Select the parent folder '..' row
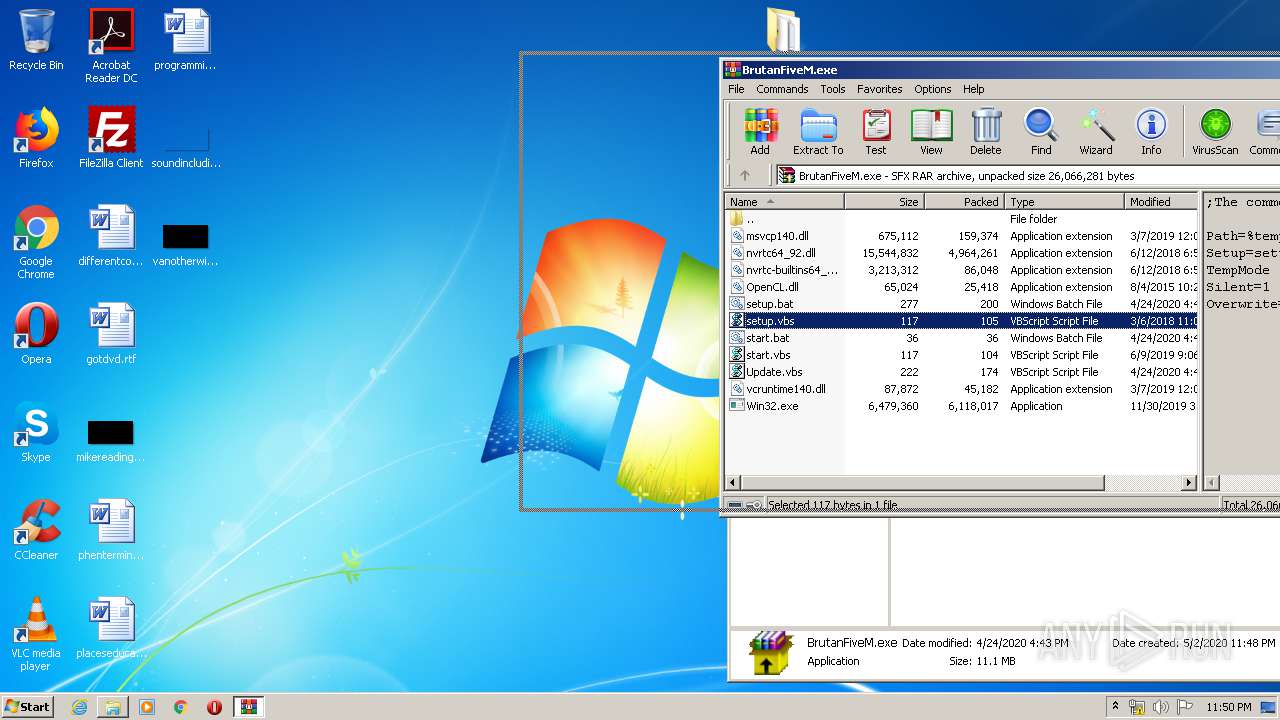1280x720 pixels. coord(961,219)
